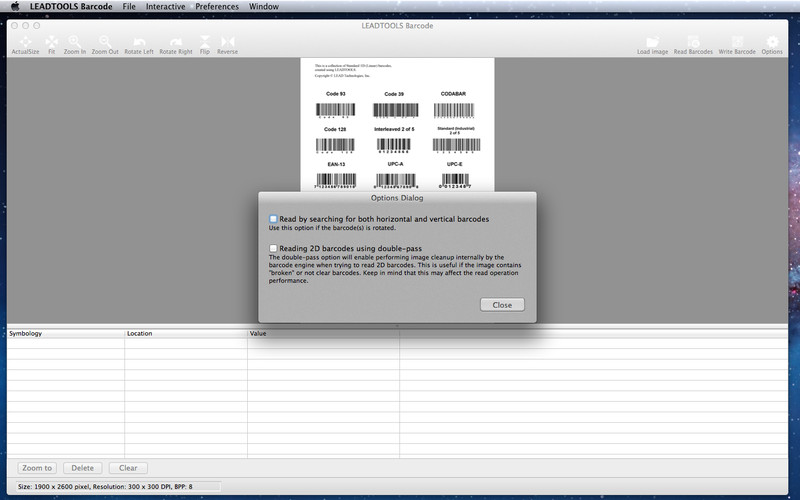Open the Preferences menu

[x=217, y=7]
